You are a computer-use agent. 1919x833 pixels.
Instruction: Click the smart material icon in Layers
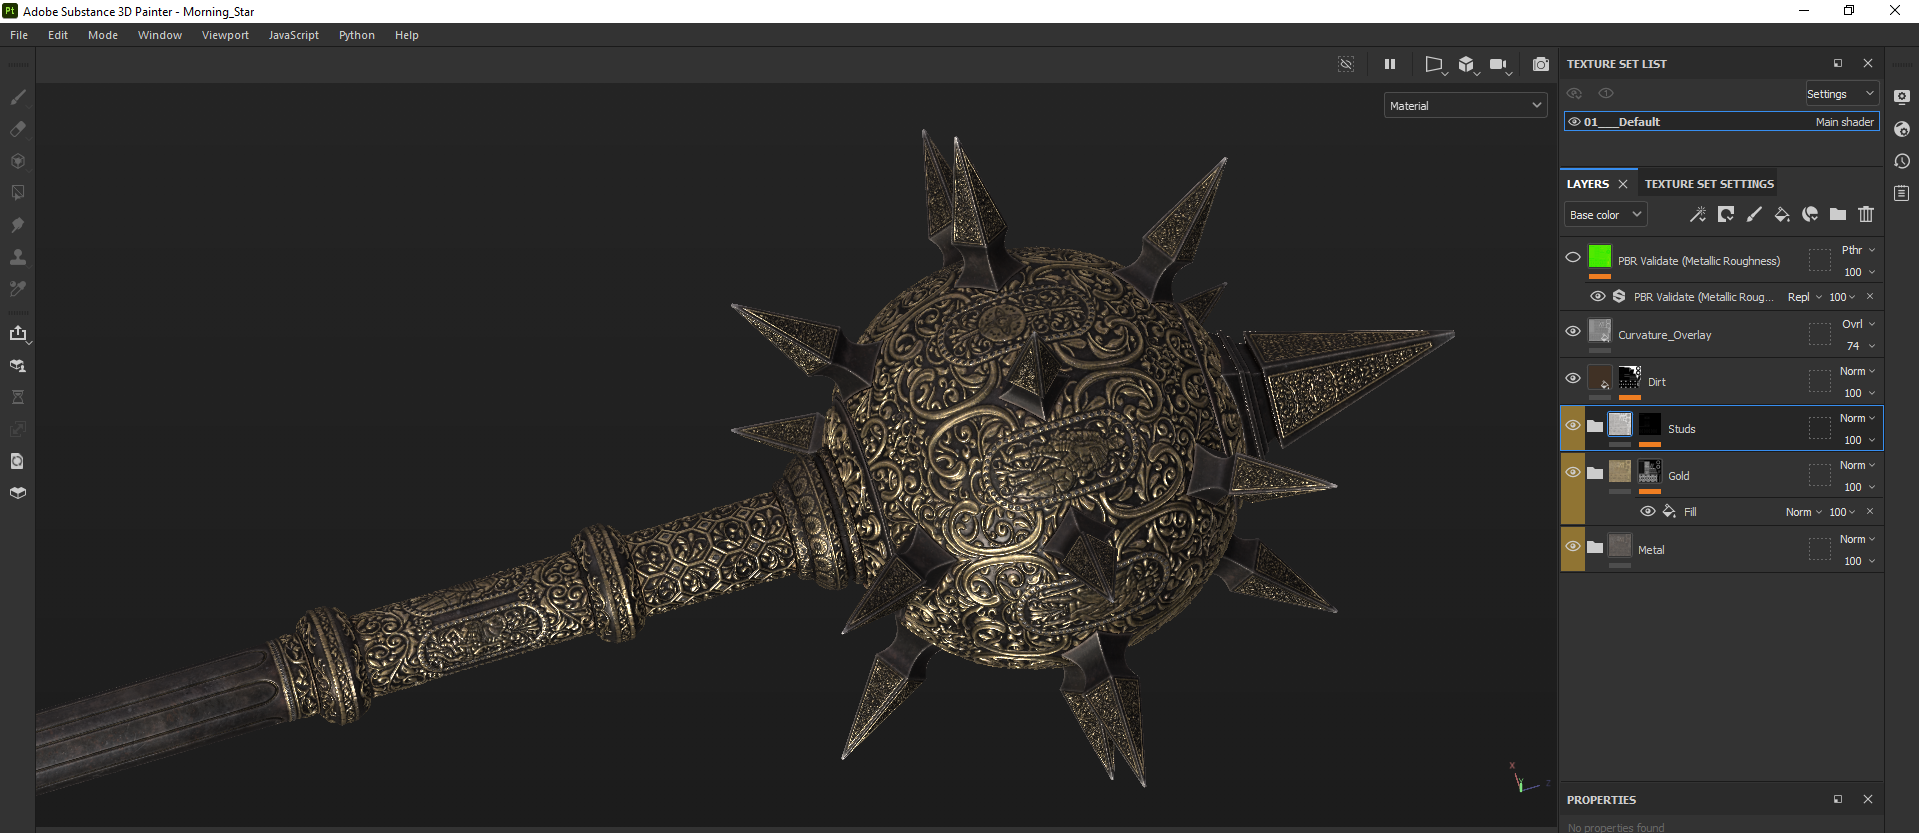[1810, 214]
